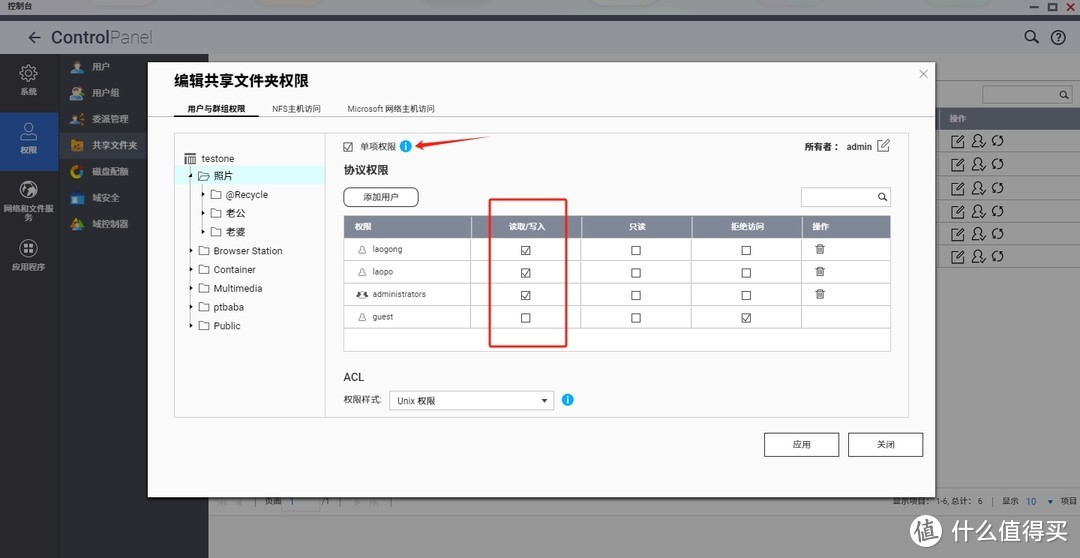Click the info icon beside 单项权限

click(406, 146)
